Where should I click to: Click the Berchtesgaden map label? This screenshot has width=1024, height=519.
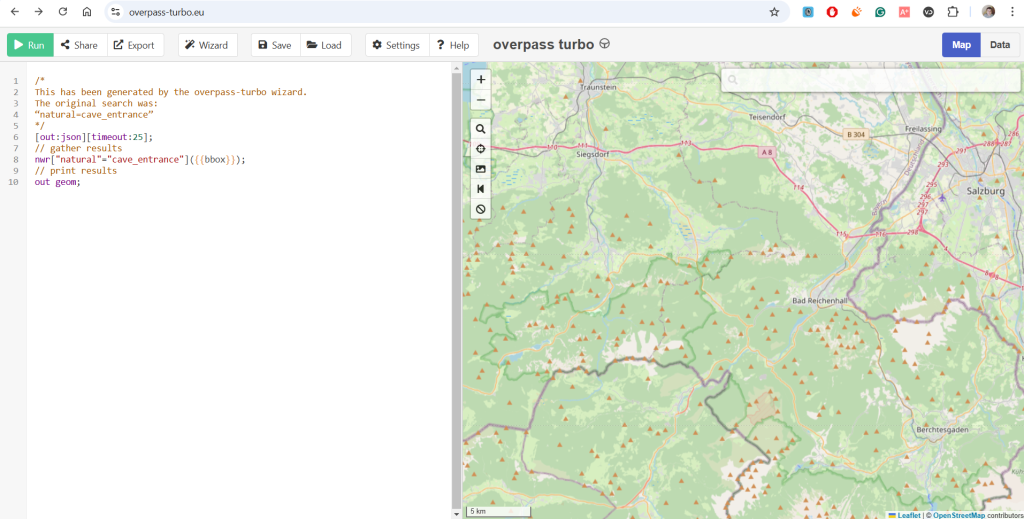(942, 430)
